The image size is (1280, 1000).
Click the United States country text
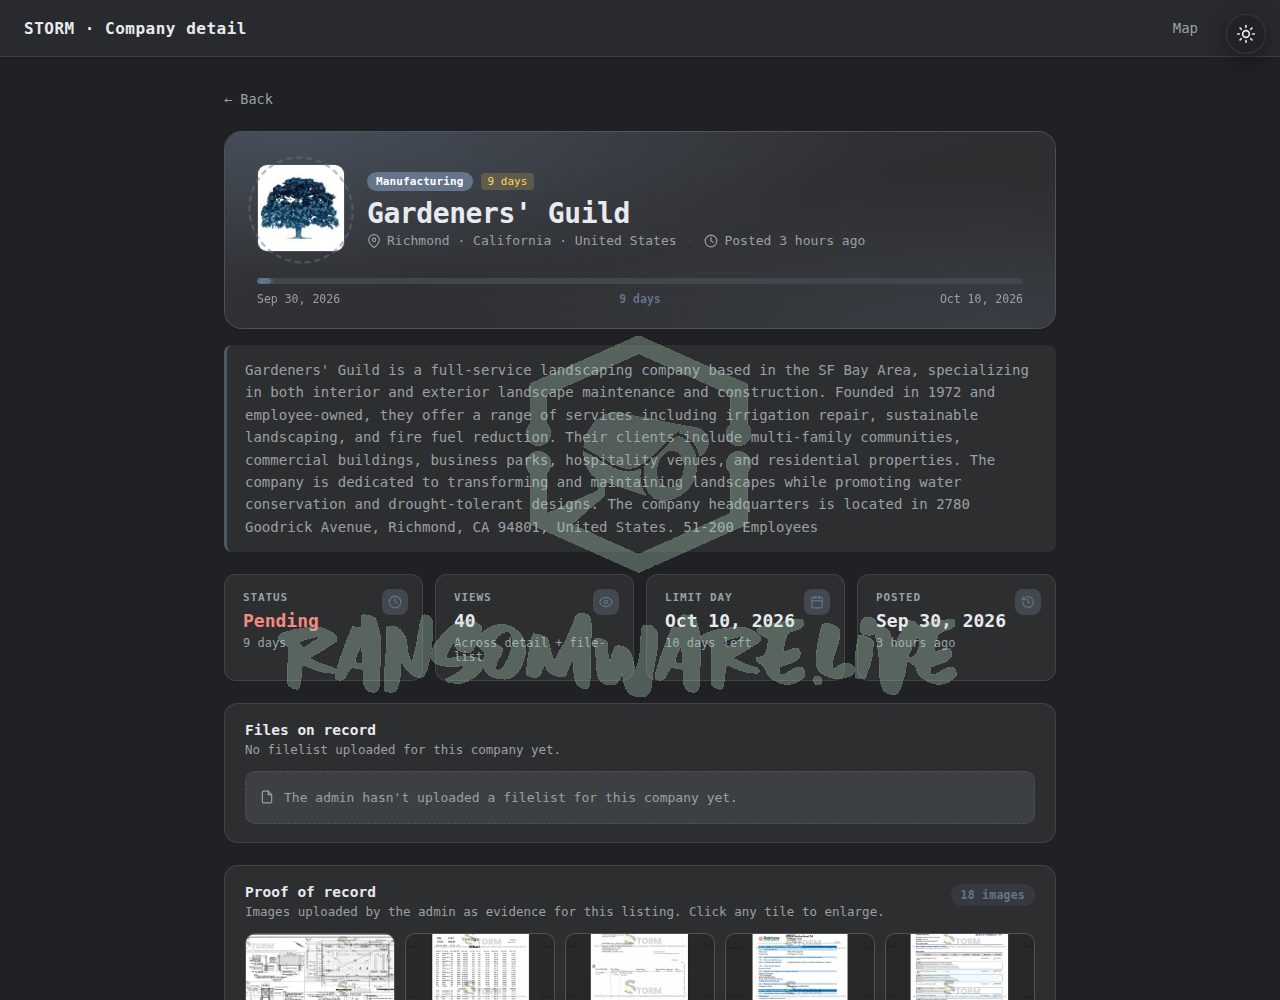click(x=625, y=241)
